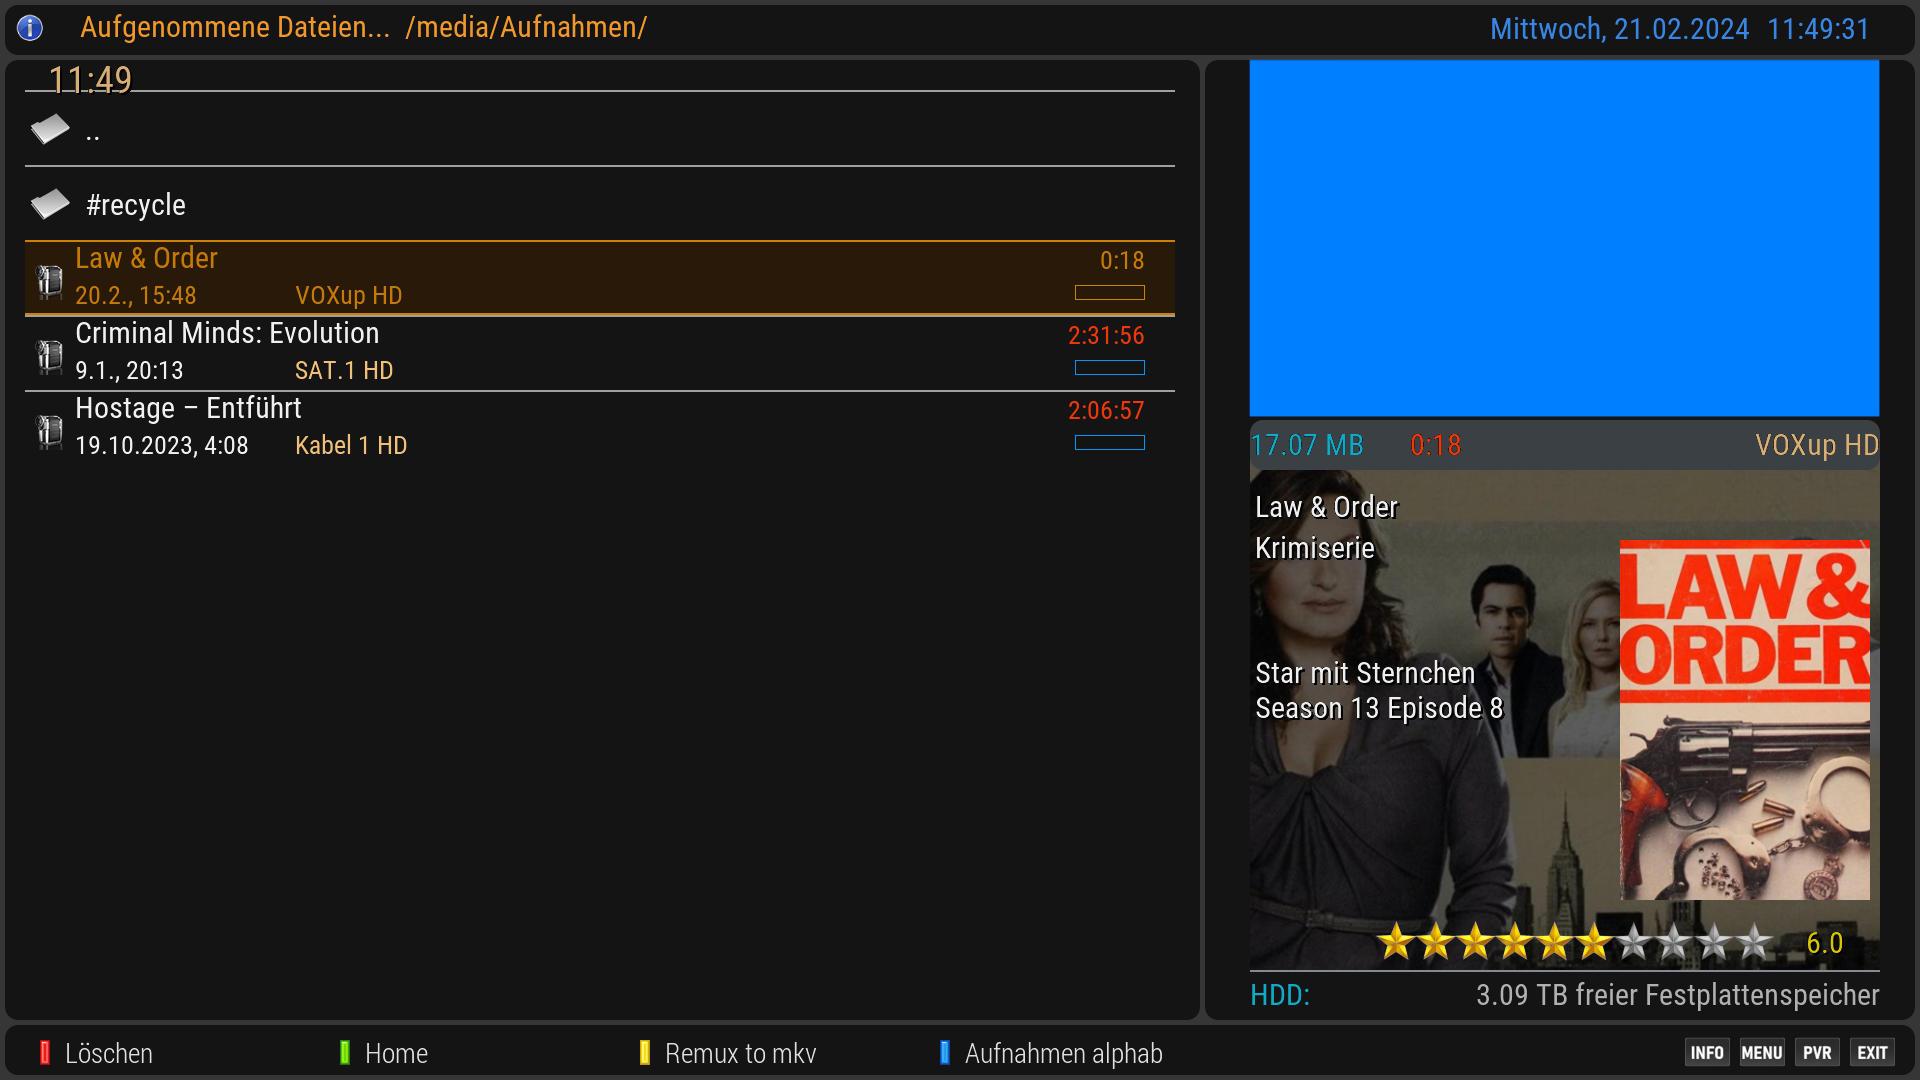Screen dimensions: 1920x1080
Task: Click the Law & Order recording film icon
Action: (x=50, y=281)
